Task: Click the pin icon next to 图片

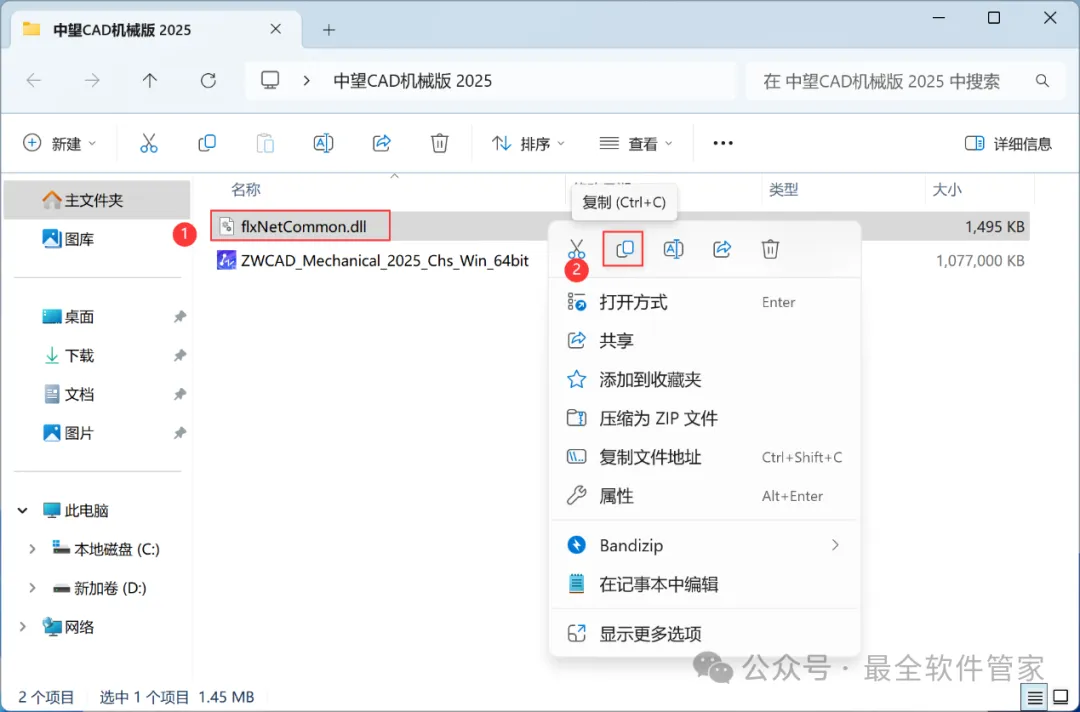Action: coord(179,433)
